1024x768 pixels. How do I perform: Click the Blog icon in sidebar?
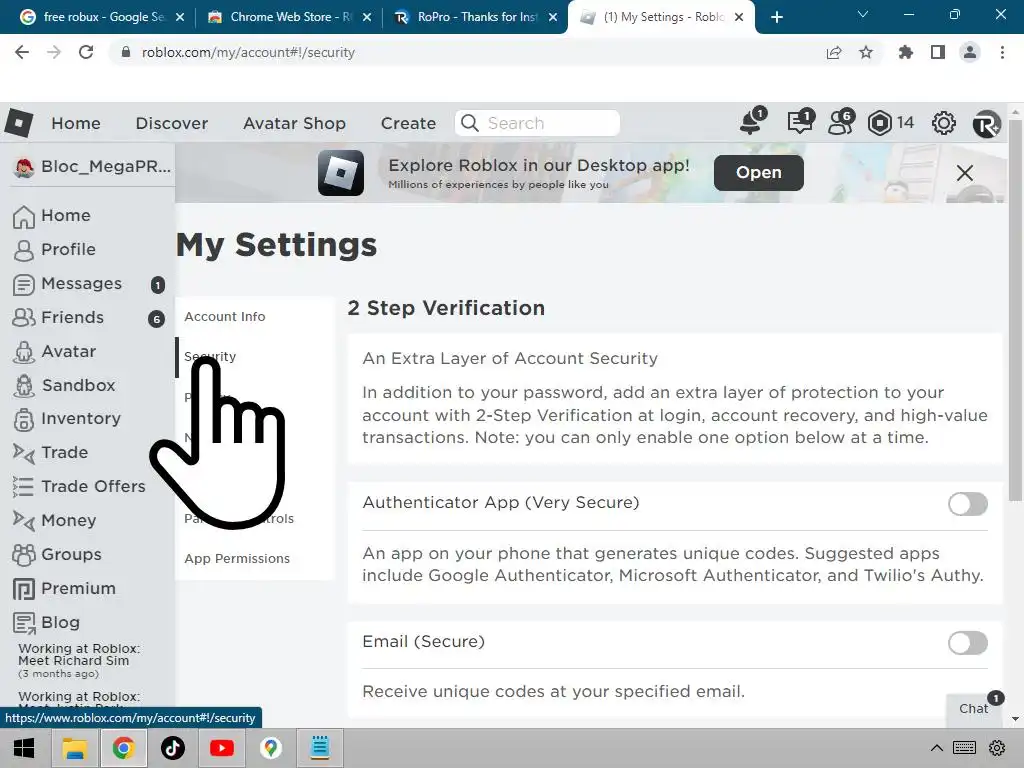pos(24,623)
